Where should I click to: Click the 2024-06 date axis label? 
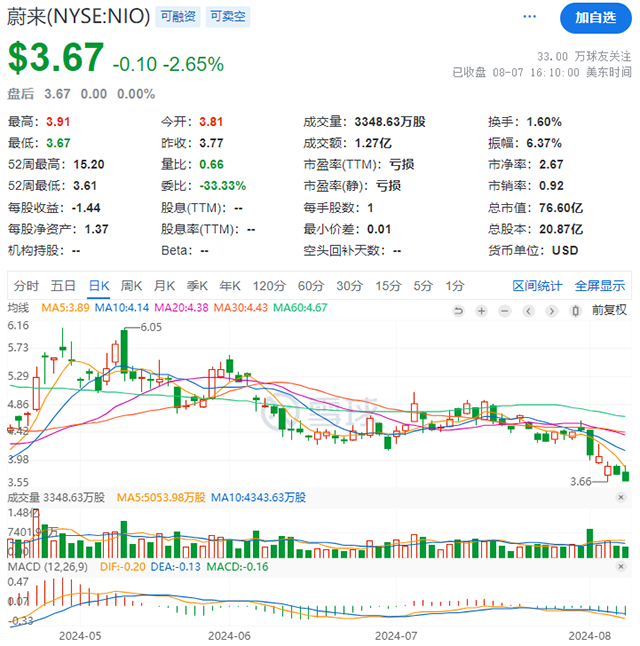tap(230, 636)
